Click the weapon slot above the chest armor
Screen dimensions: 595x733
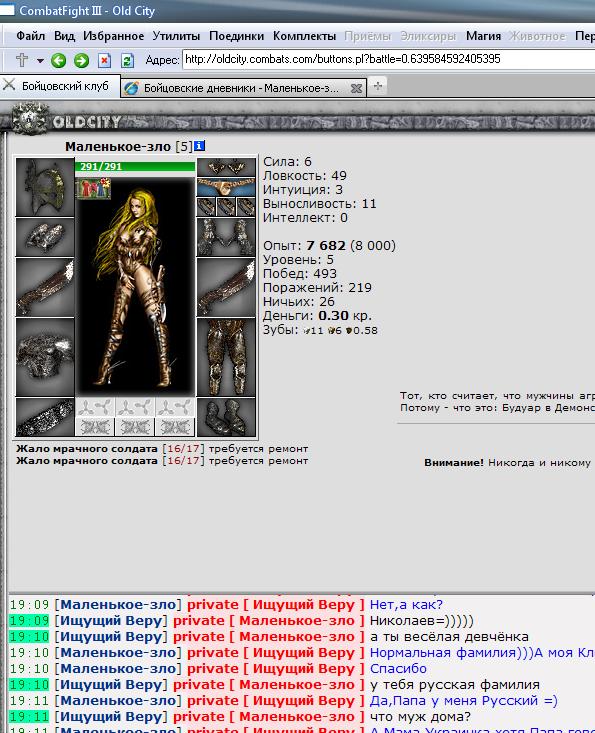(x=45, y=287)
